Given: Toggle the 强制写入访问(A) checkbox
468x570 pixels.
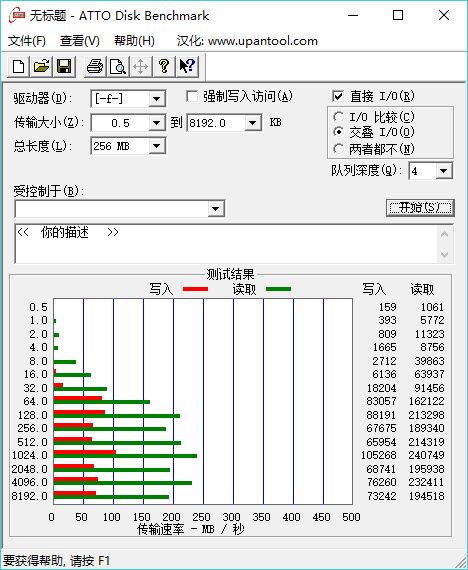Looking at the screenshot, I should [192, 96].
